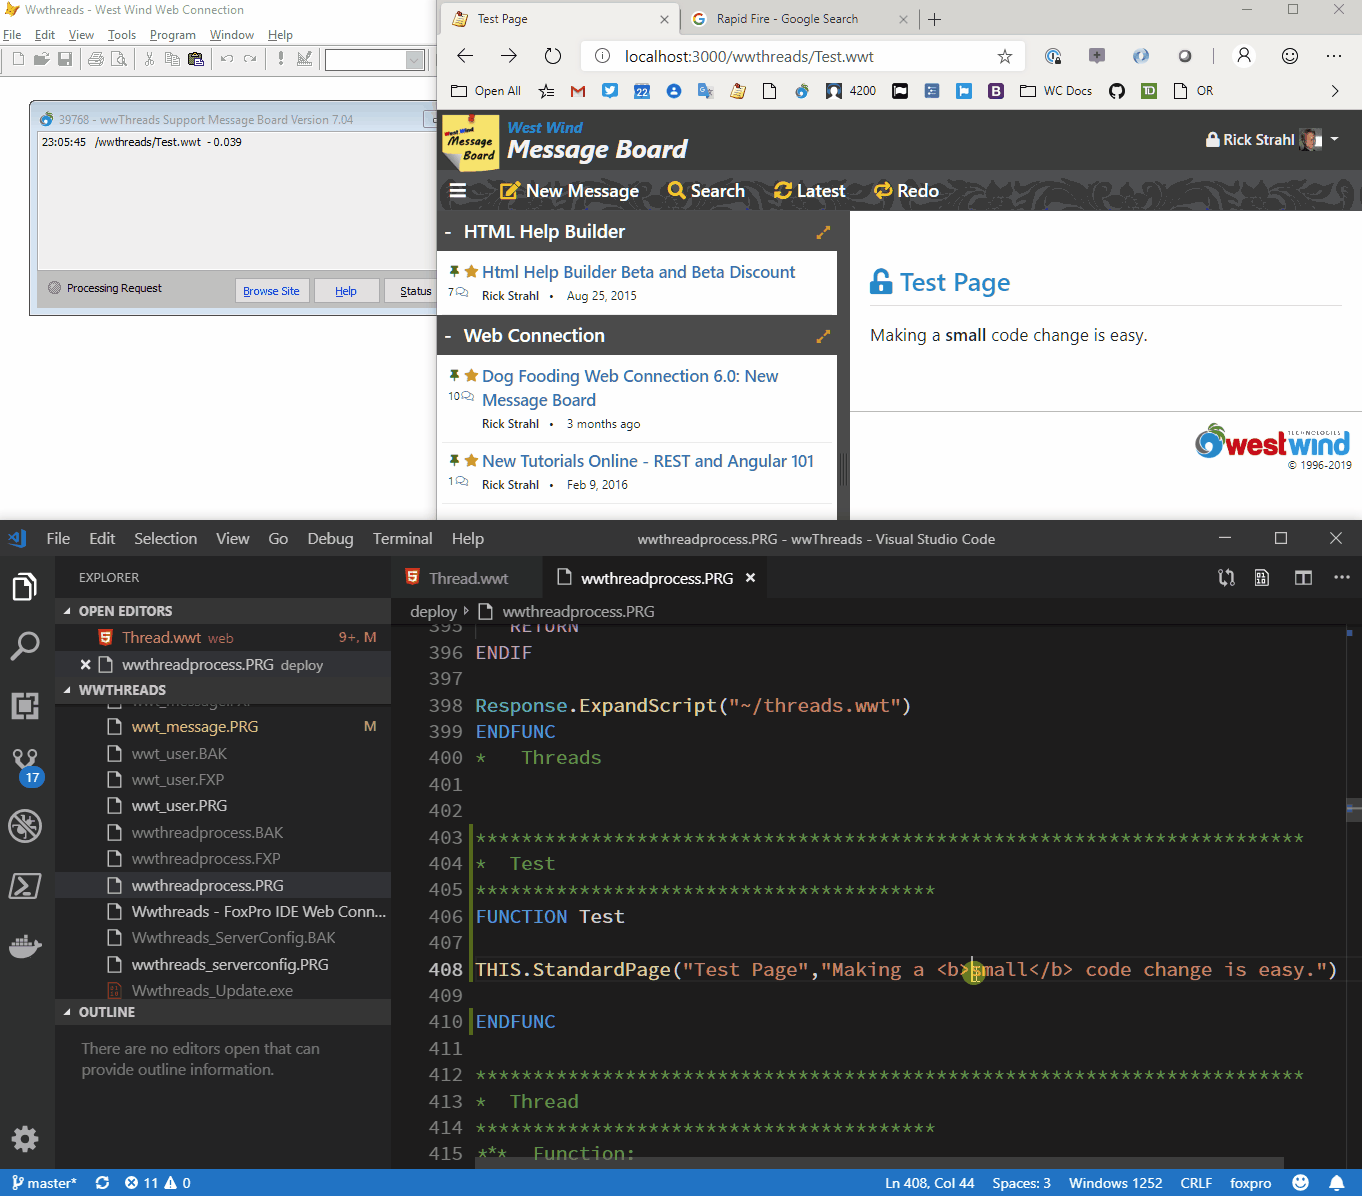1362x1196 pixels.
Task: Click the GitHub icon on the bookmarks bar
Action: [1117, 90]
